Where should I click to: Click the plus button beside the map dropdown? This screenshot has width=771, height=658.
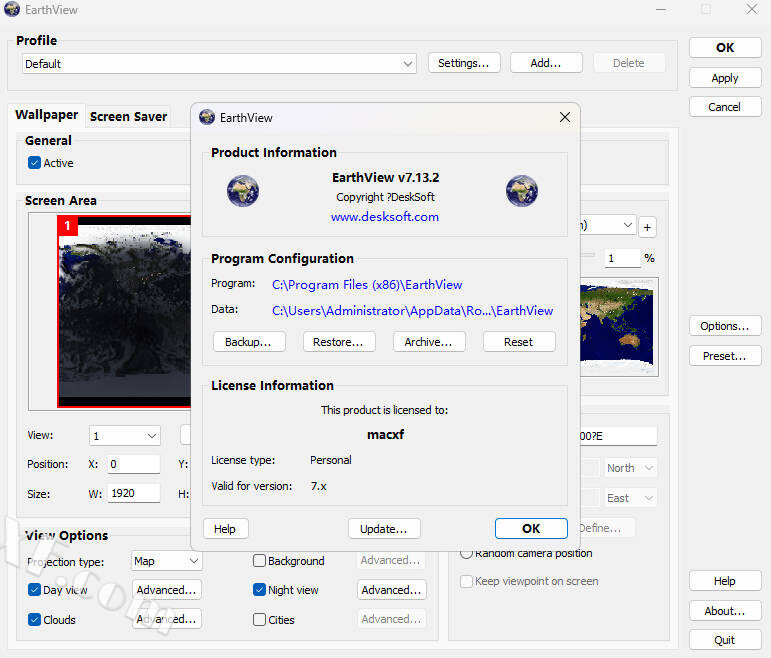point(647,227)
